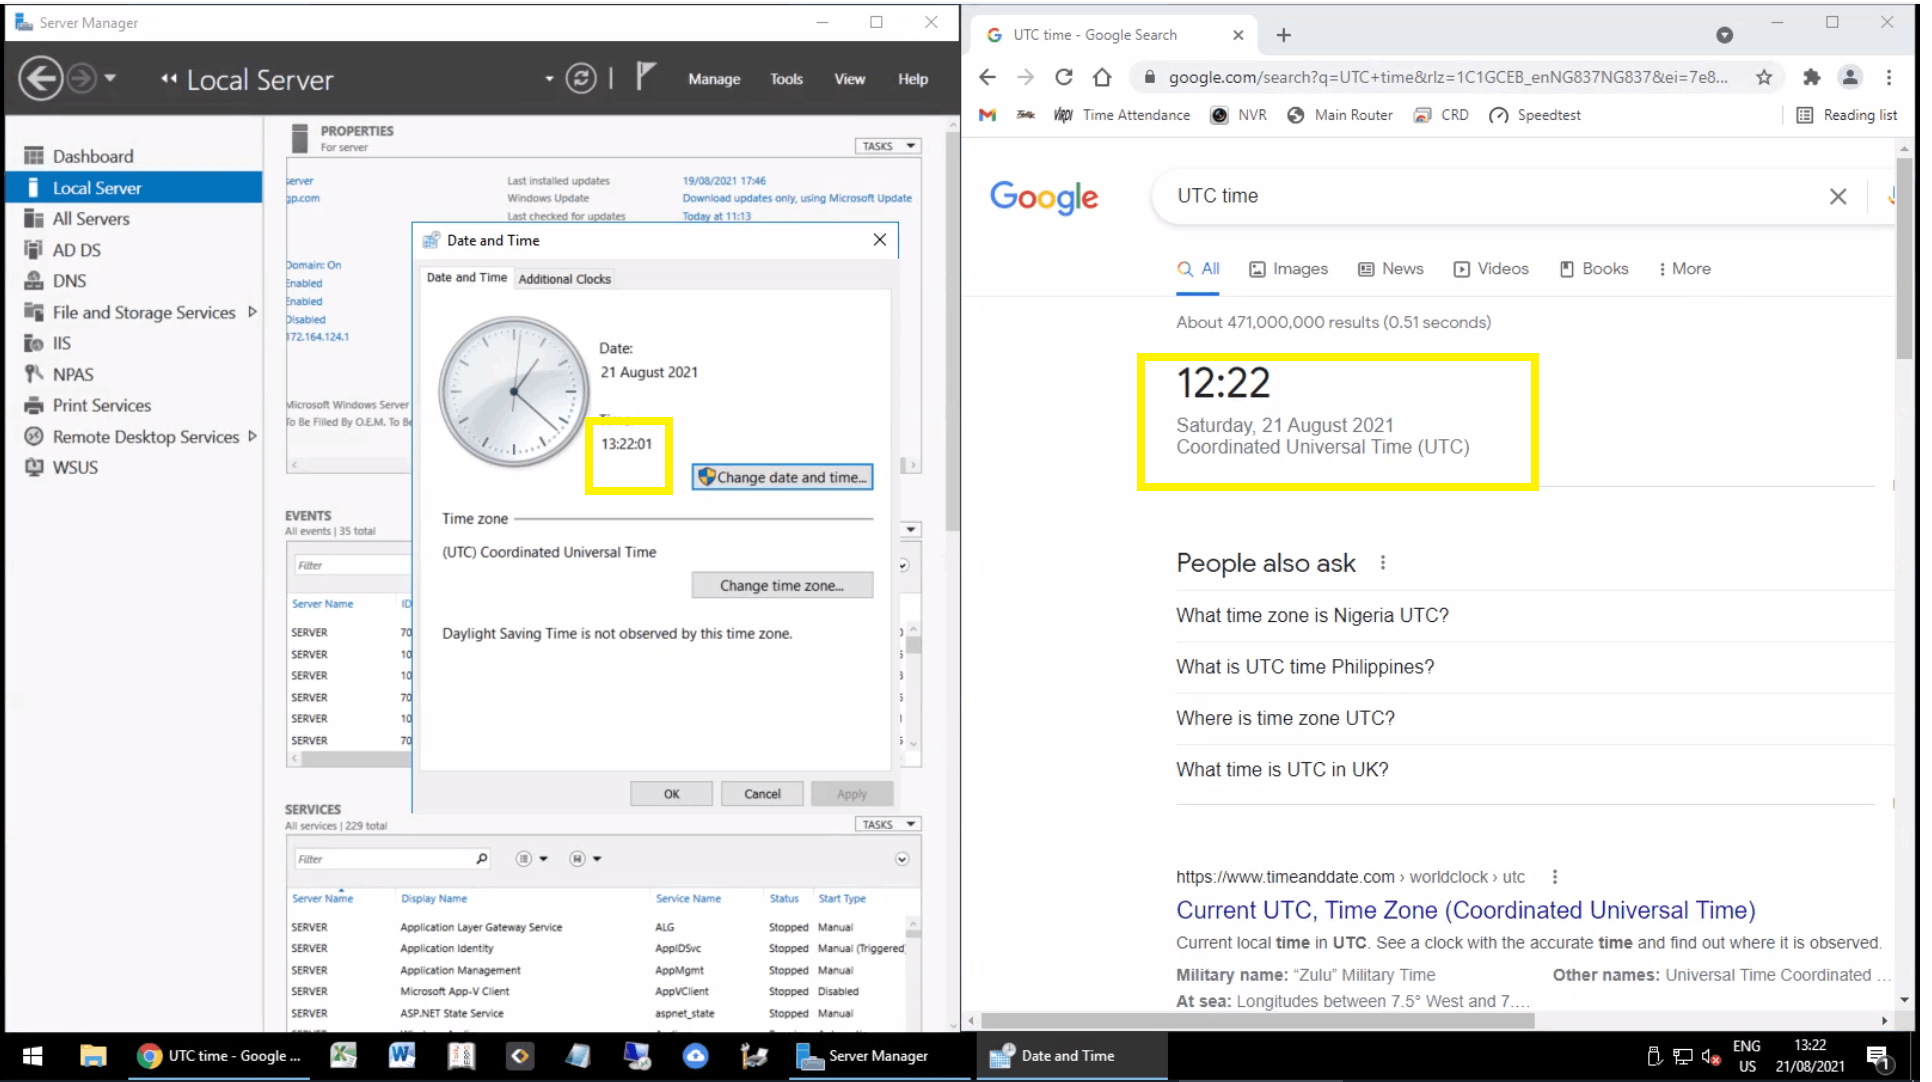1932x1082 pixels.
Task: Switch to Images search tab
Action: (1288, 269)
